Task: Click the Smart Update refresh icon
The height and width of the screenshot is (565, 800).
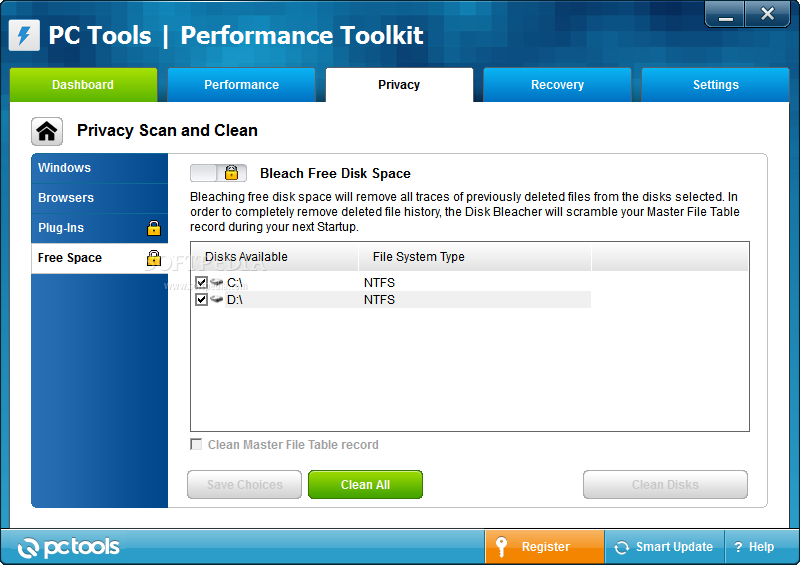Action: (x=621, y=547)
